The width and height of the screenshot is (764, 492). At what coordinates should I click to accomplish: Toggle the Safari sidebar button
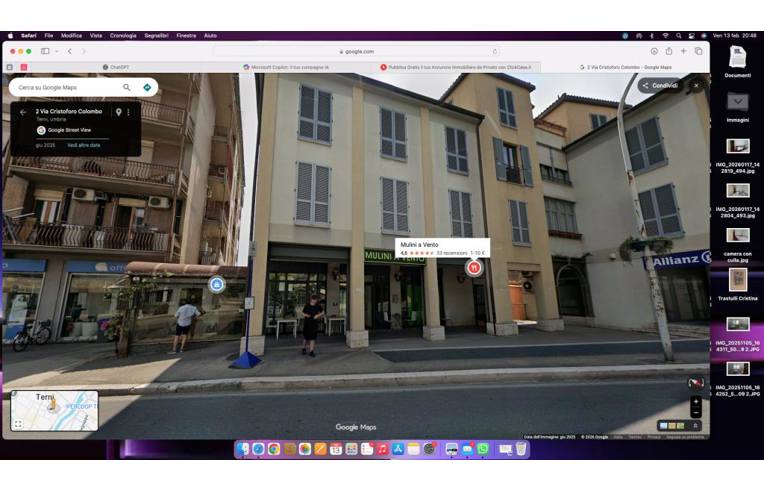43,51
